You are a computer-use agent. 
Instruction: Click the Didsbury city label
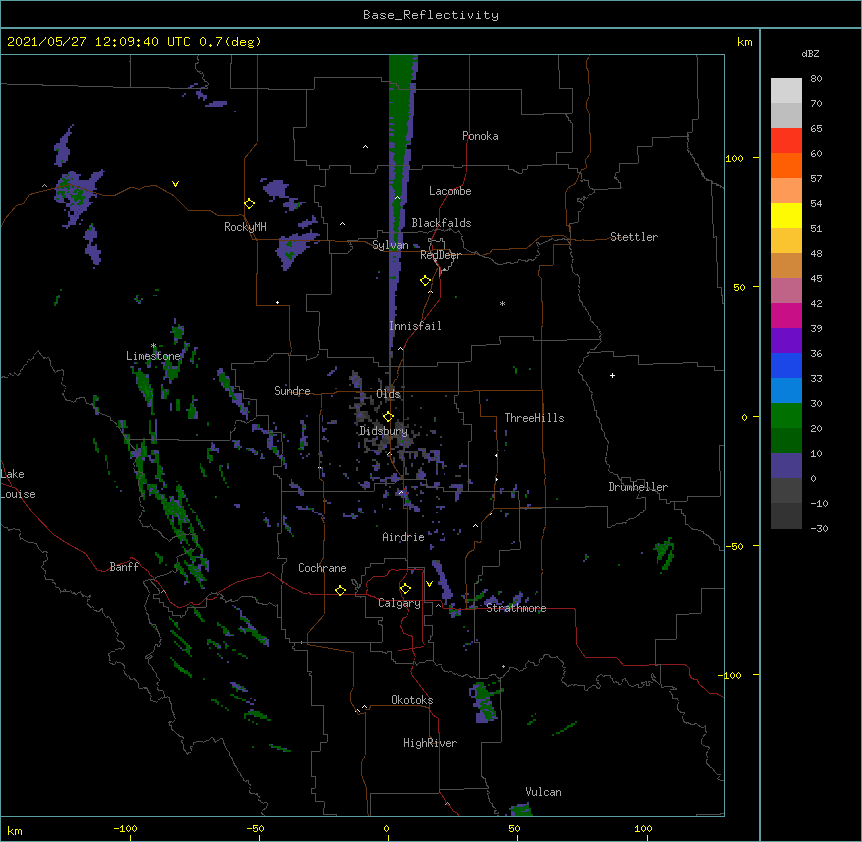[x=383, y=431]
